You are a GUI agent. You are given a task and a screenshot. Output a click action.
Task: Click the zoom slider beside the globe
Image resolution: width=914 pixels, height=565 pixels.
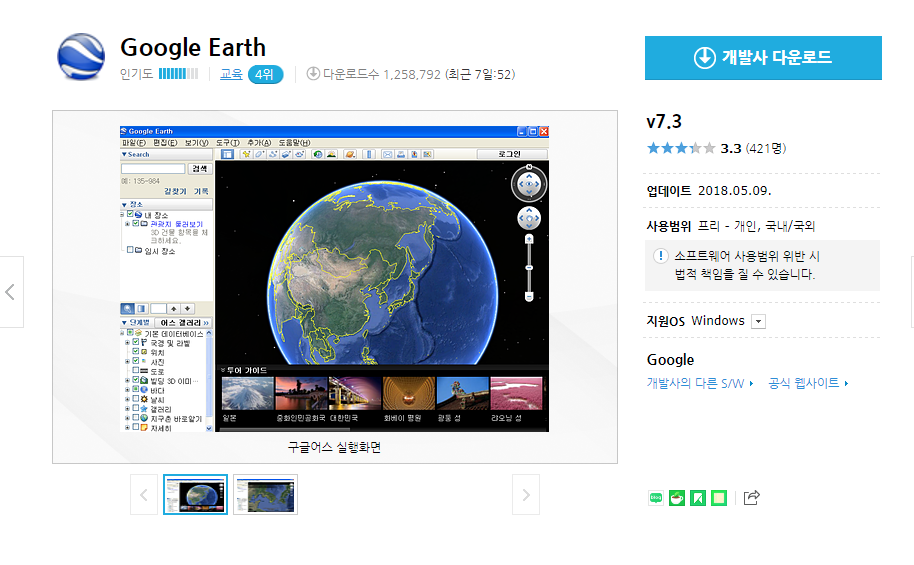(529, 268)
